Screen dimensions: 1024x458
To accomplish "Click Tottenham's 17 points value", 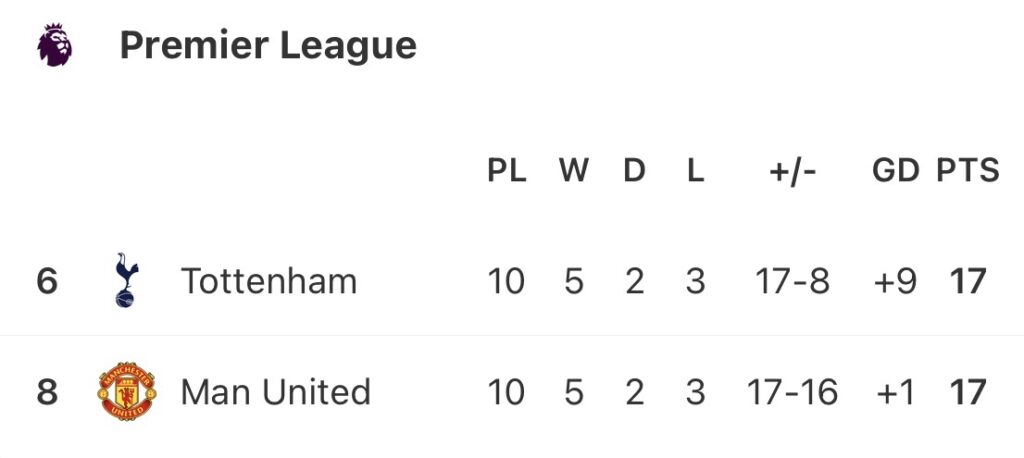I will coord(968,282).
